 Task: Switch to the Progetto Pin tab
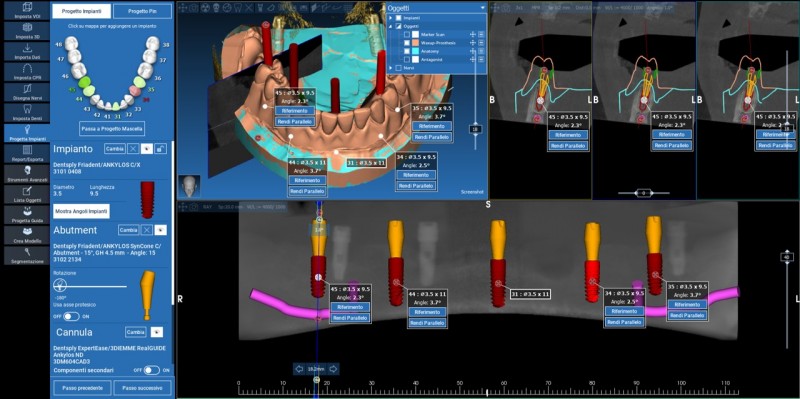(142, 11)
